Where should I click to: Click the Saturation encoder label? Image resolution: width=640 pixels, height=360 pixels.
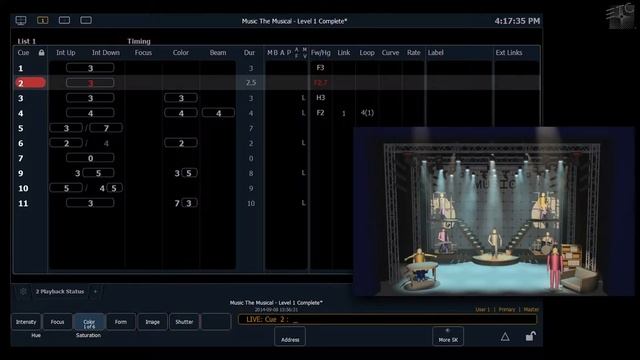coord(88,336)
